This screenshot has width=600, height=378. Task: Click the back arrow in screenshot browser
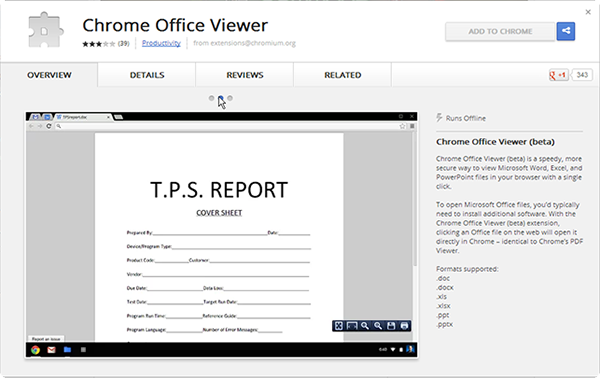click(x=31, y=126)
